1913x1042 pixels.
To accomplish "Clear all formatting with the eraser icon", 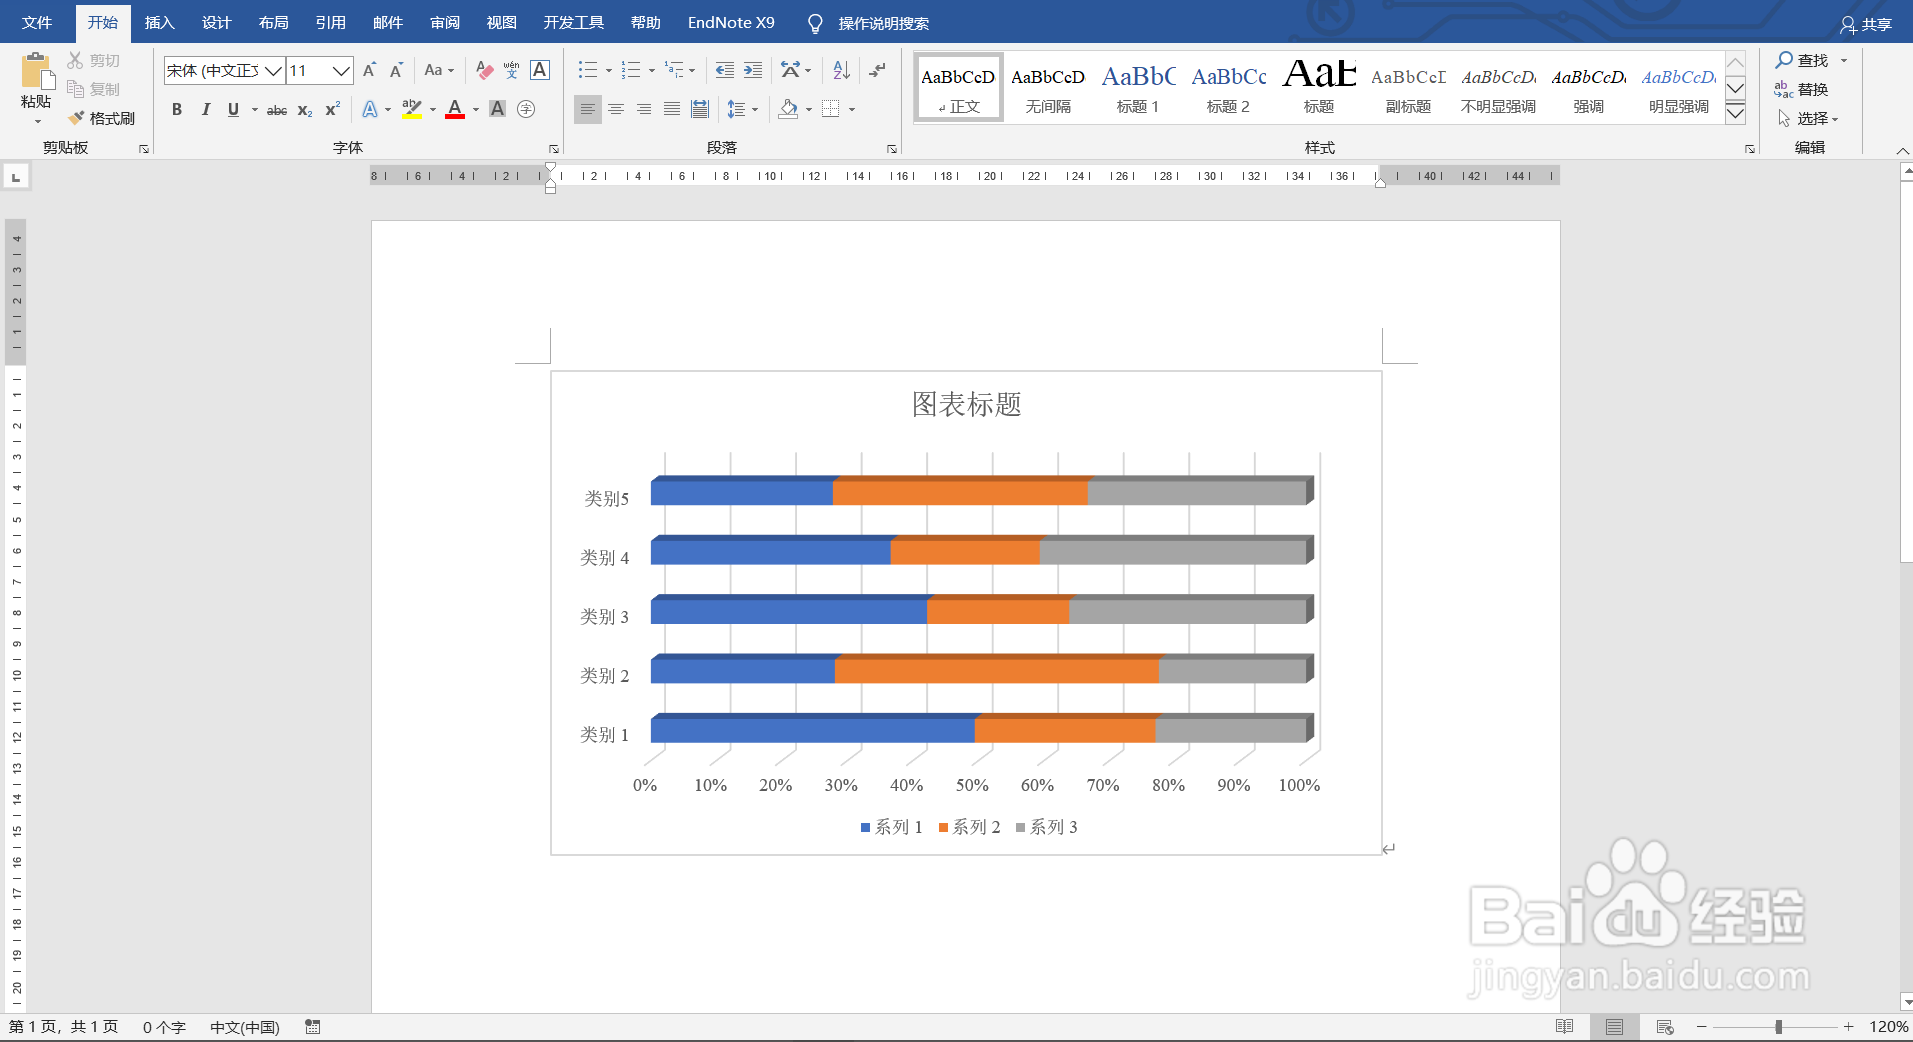I will tap(484, 70).
